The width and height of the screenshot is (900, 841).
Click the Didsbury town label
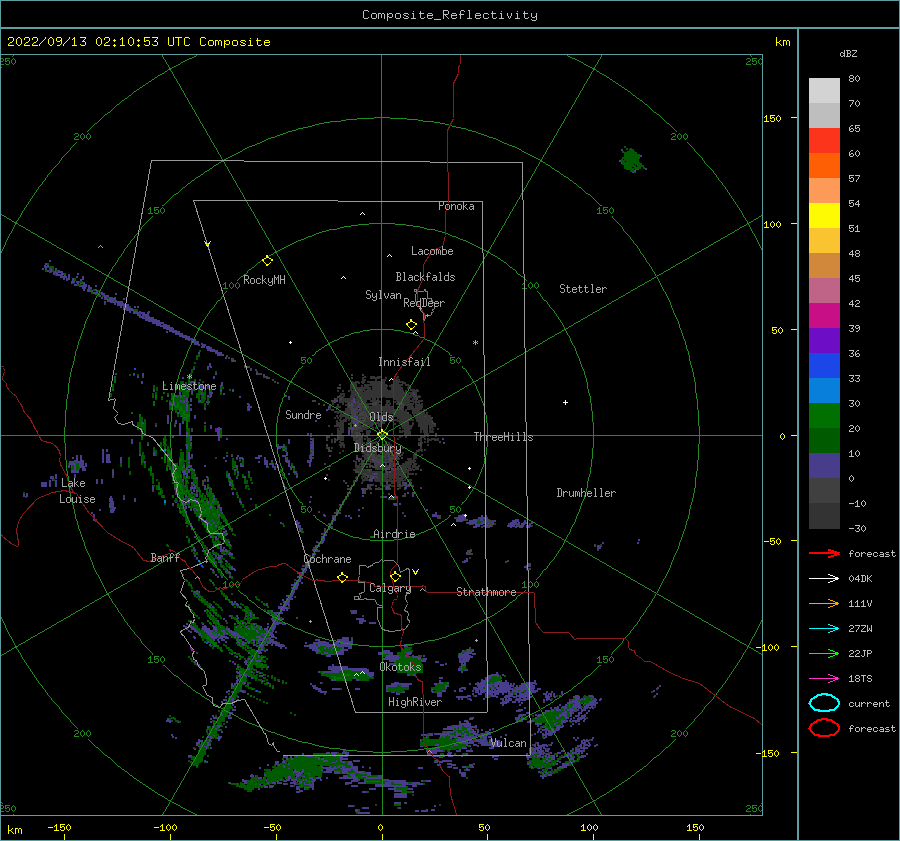point(377,448)
